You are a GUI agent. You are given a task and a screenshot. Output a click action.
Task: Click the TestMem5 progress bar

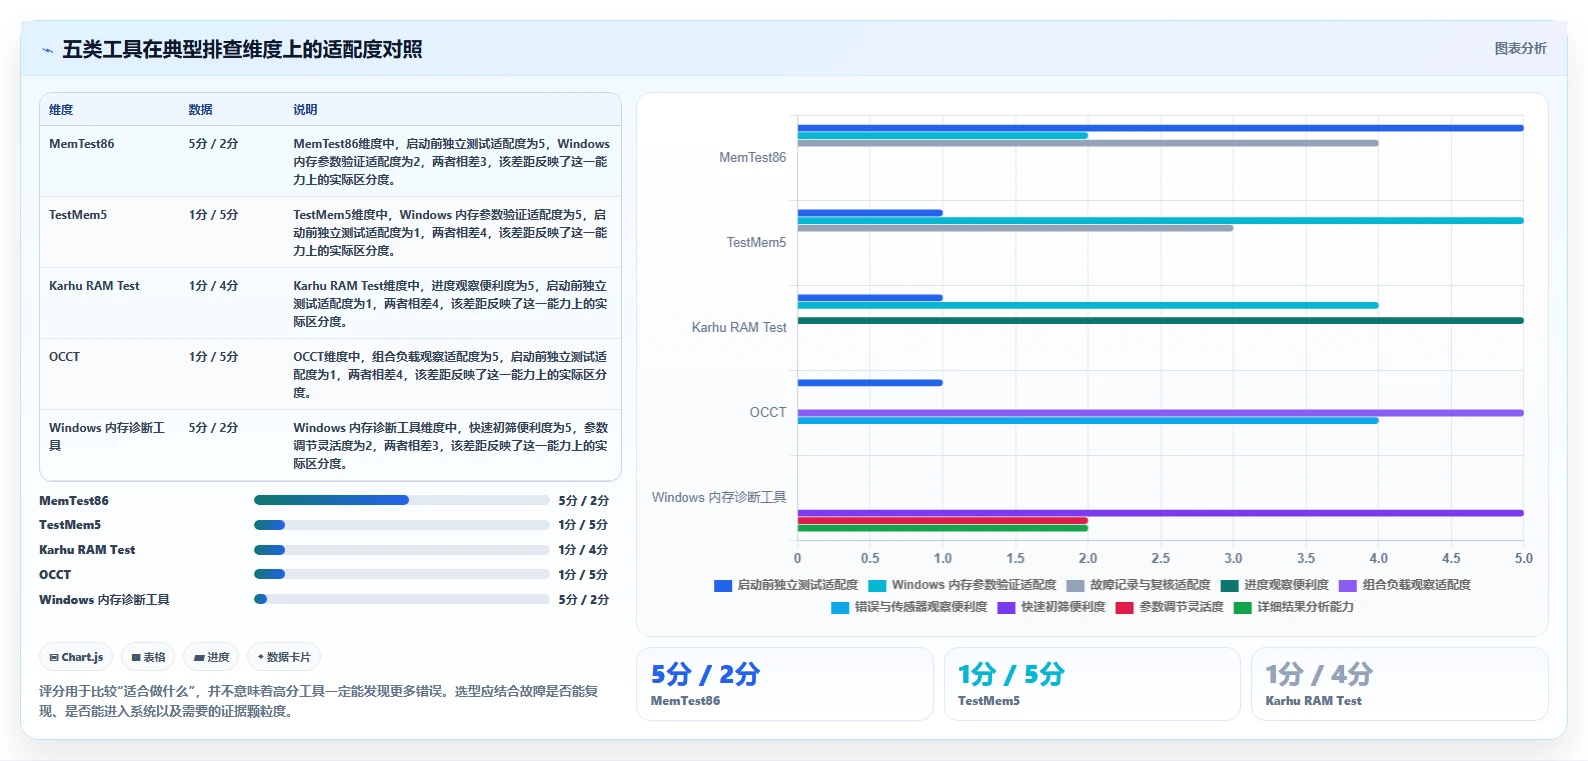401,525
